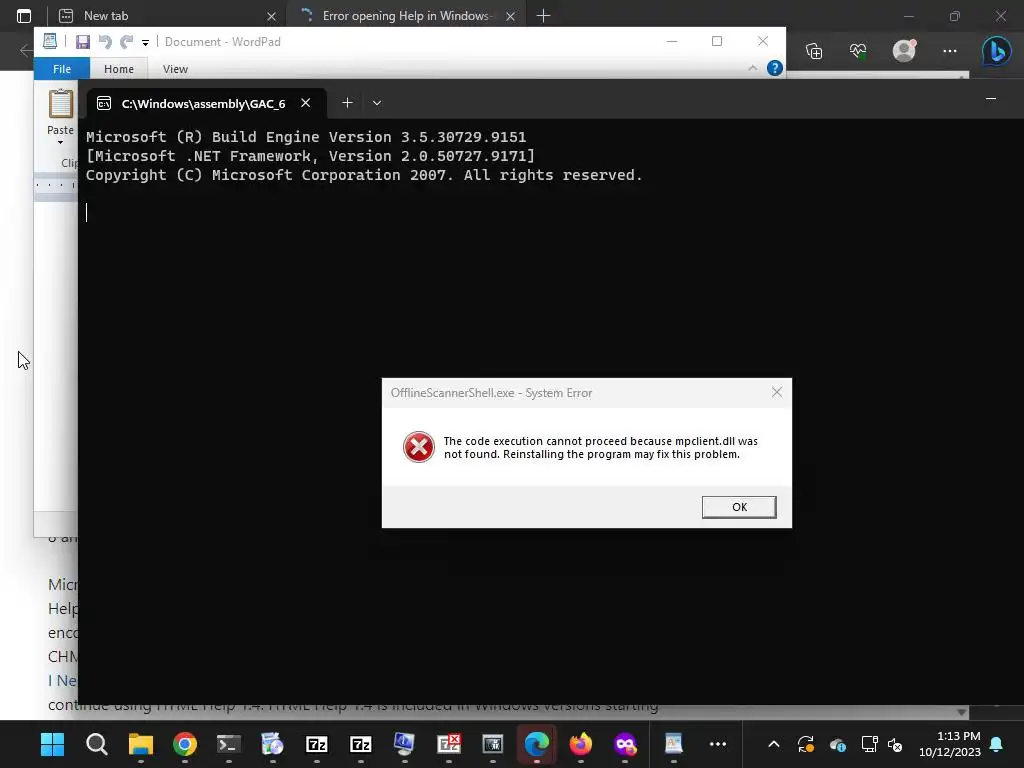Click the Copyright Microsoft Corporation 2007 line

coord(364,175)
